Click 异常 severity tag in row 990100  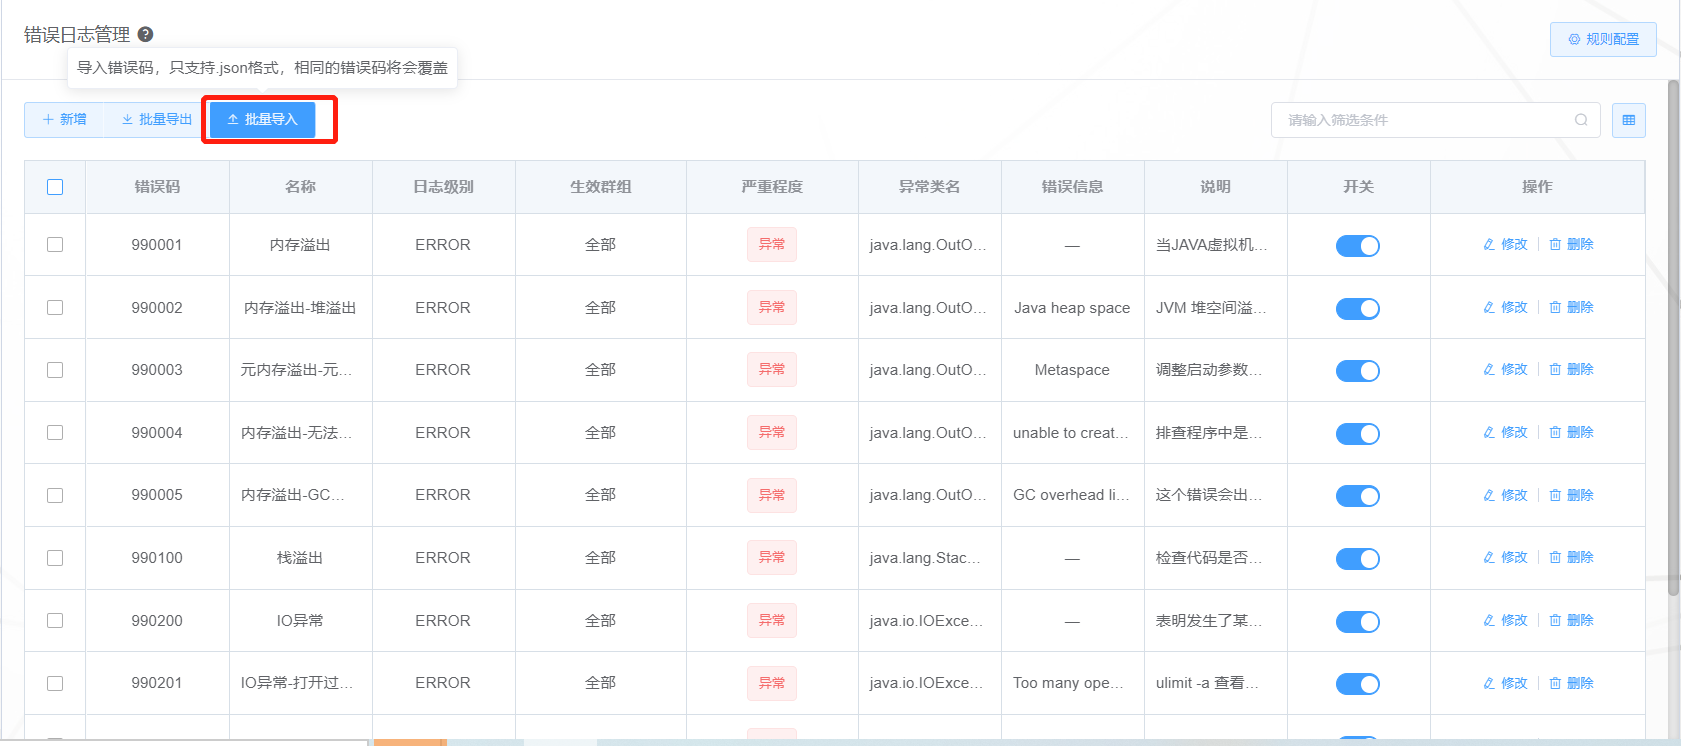772,557
